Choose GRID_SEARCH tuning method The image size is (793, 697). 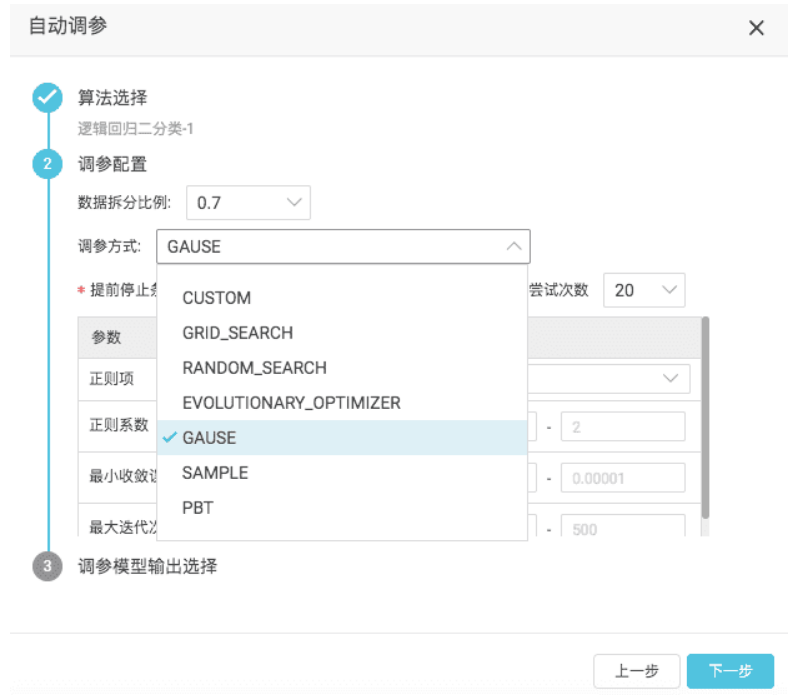pyautogui.click(x=342, y=333)
